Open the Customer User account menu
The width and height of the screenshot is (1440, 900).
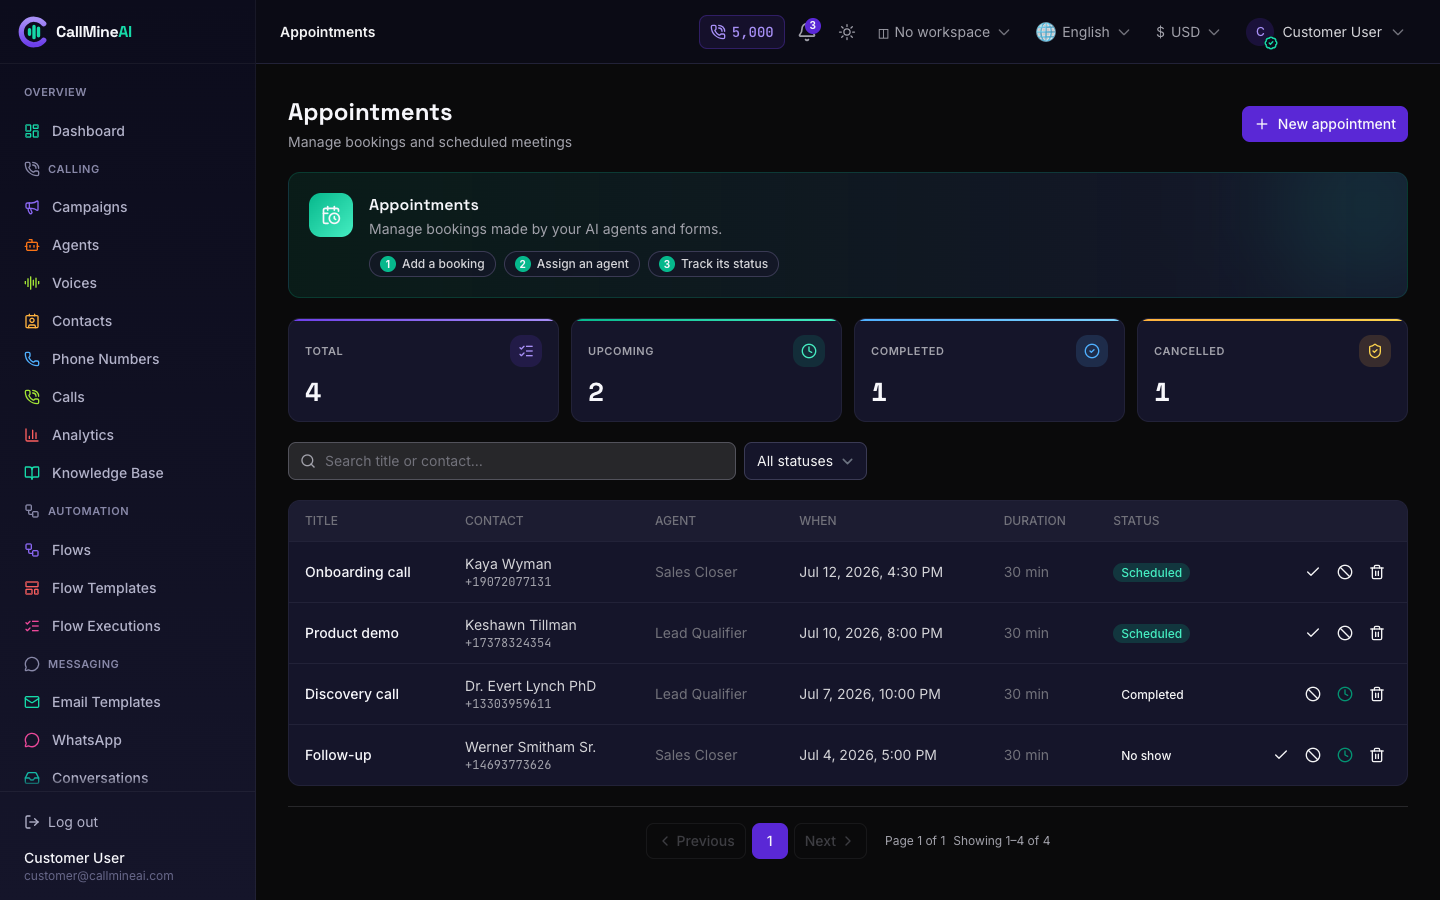coord(1325,32)
